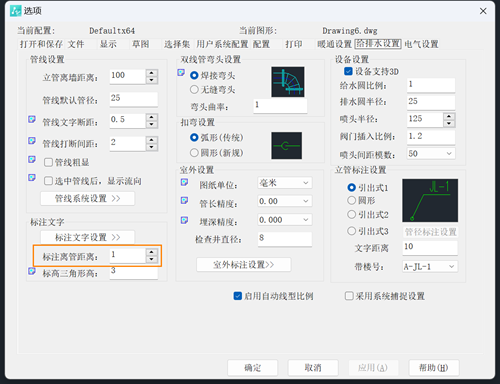Choose 弧形(传统) option
The height and width of the screenshot is (384, 500).
click(194, 137)
